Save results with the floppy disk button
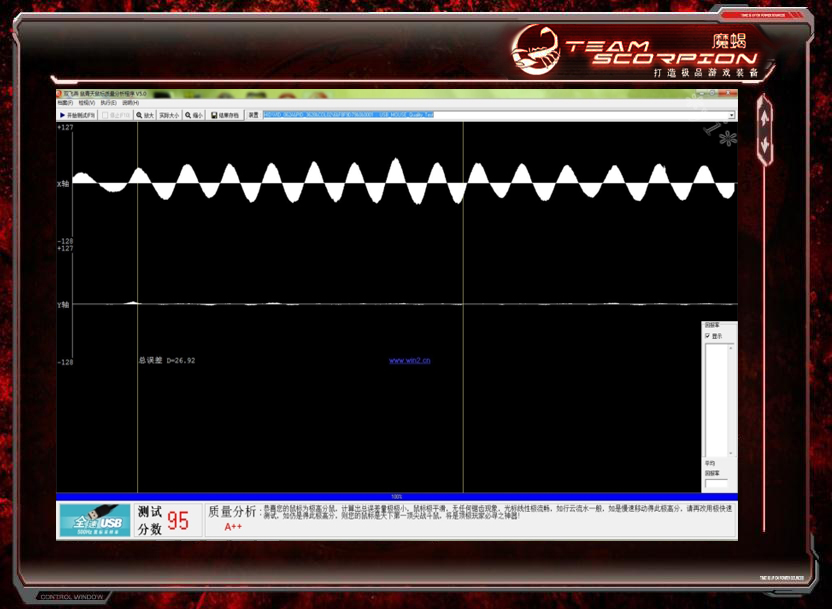 point(225,115)
